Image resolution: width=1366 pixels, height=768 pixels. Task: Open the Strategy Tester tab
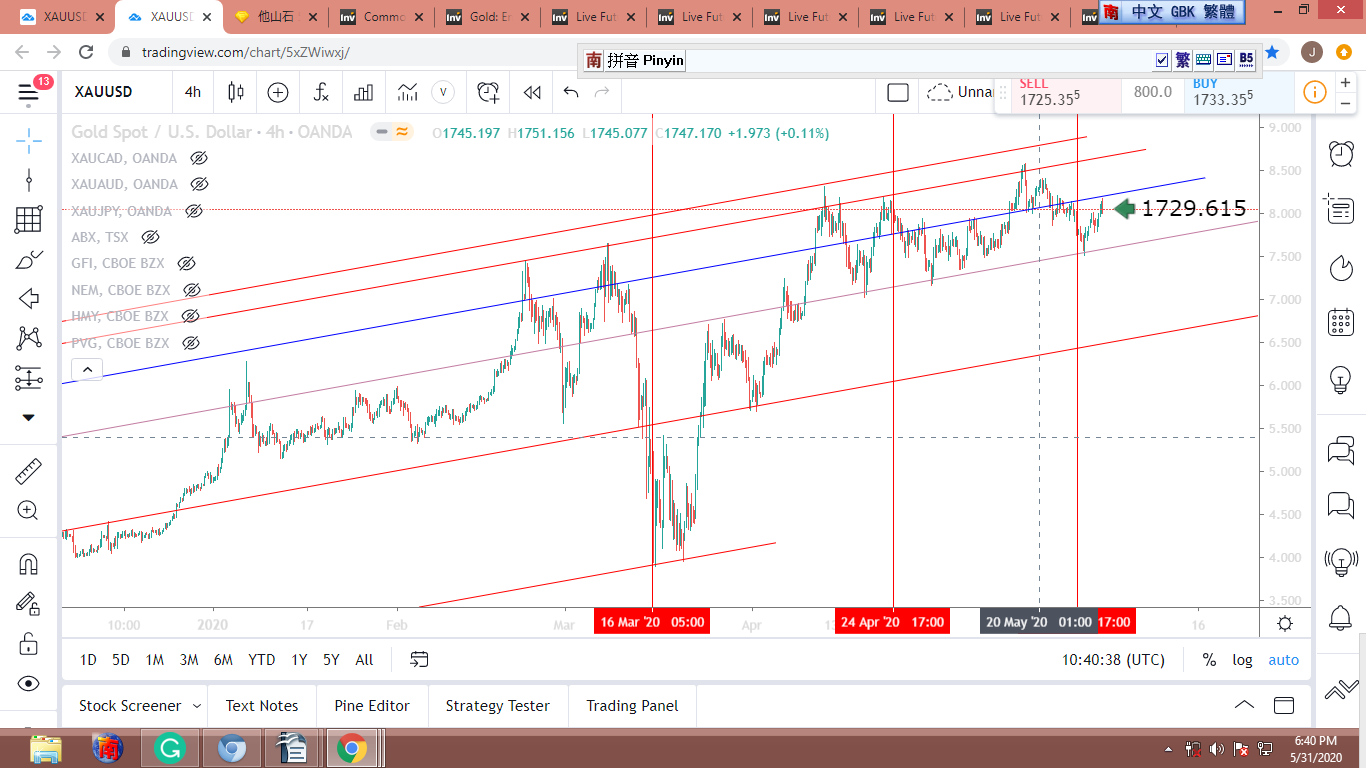[x=498, y=706]
